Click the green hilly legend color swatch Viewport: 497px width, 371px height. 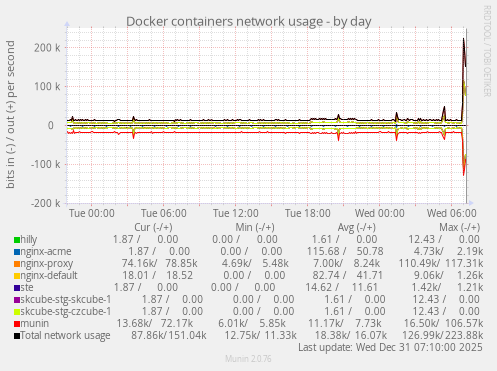[17, 240]
